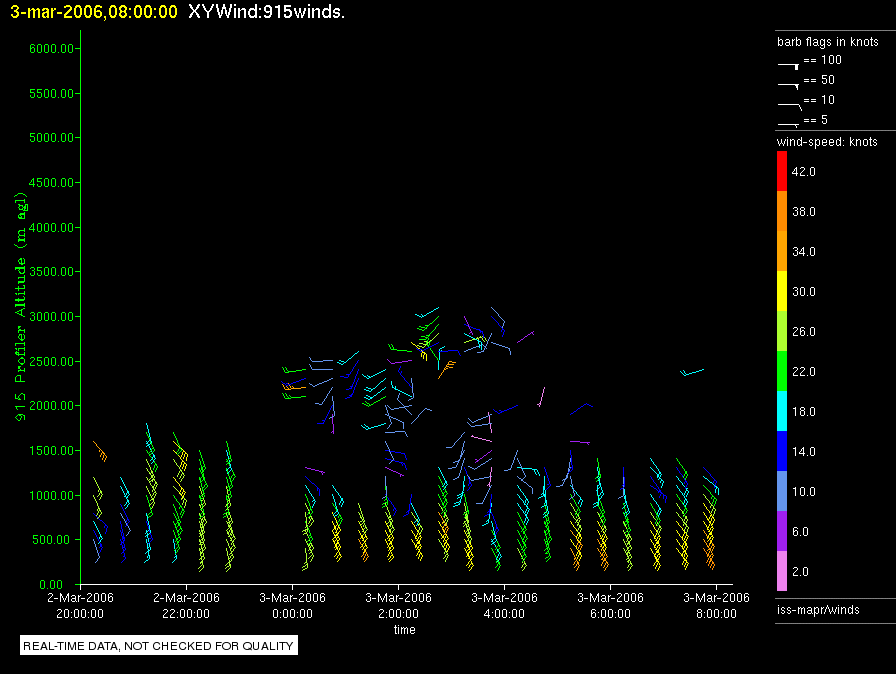Select the red 42.0 knots color swatch
Screen dimensions: 896x674
pyautogui.click(x=782, y=171)
